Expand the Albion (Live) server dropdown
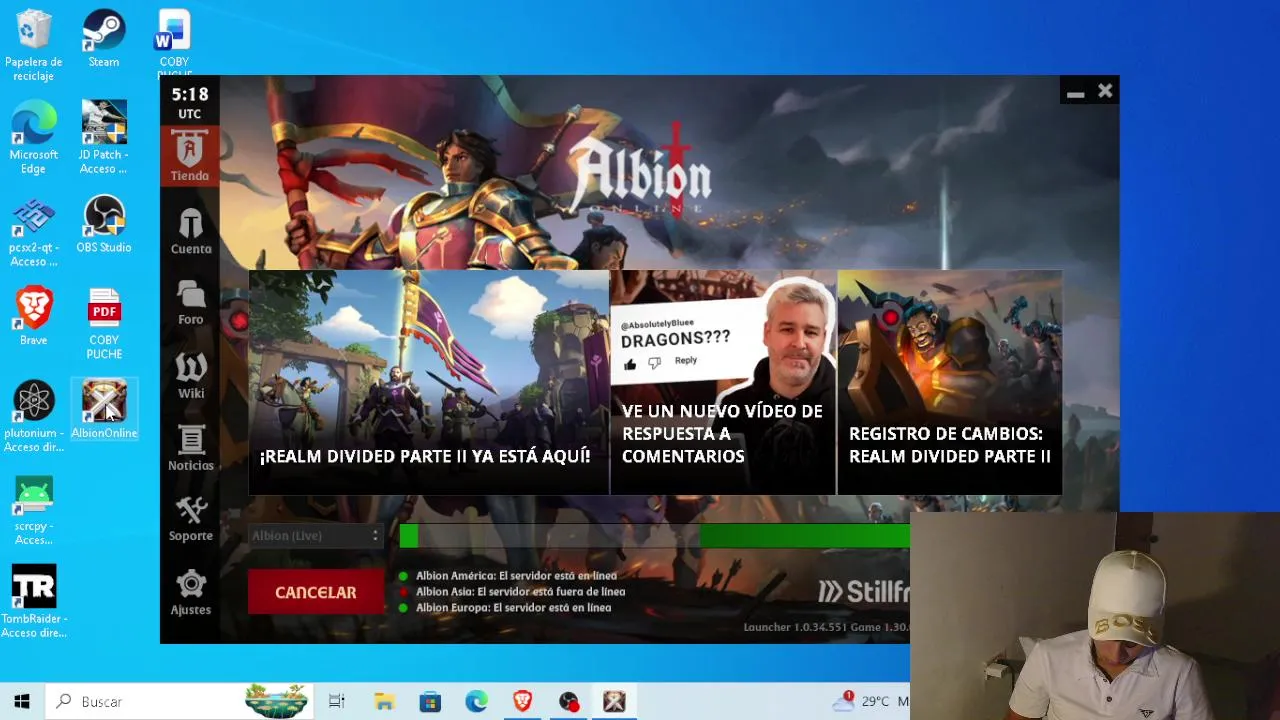The width and height of the screenshot is (1280, 720). click(x=315, y=536)
